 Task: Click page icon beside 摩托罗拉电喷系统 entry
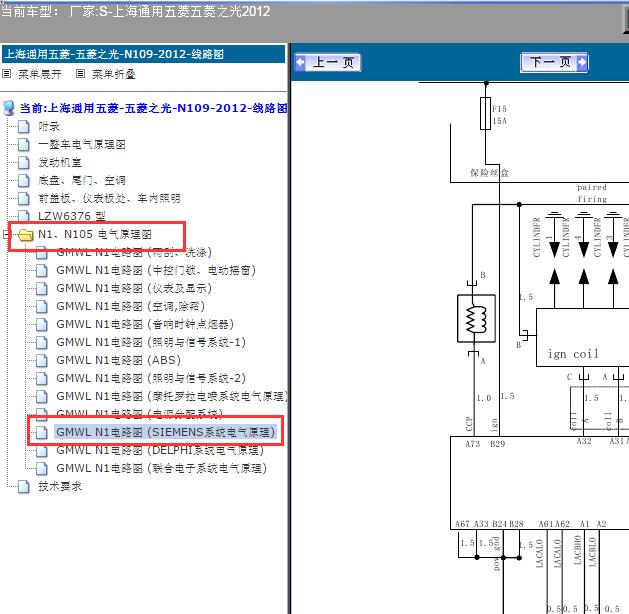point(42,396)
